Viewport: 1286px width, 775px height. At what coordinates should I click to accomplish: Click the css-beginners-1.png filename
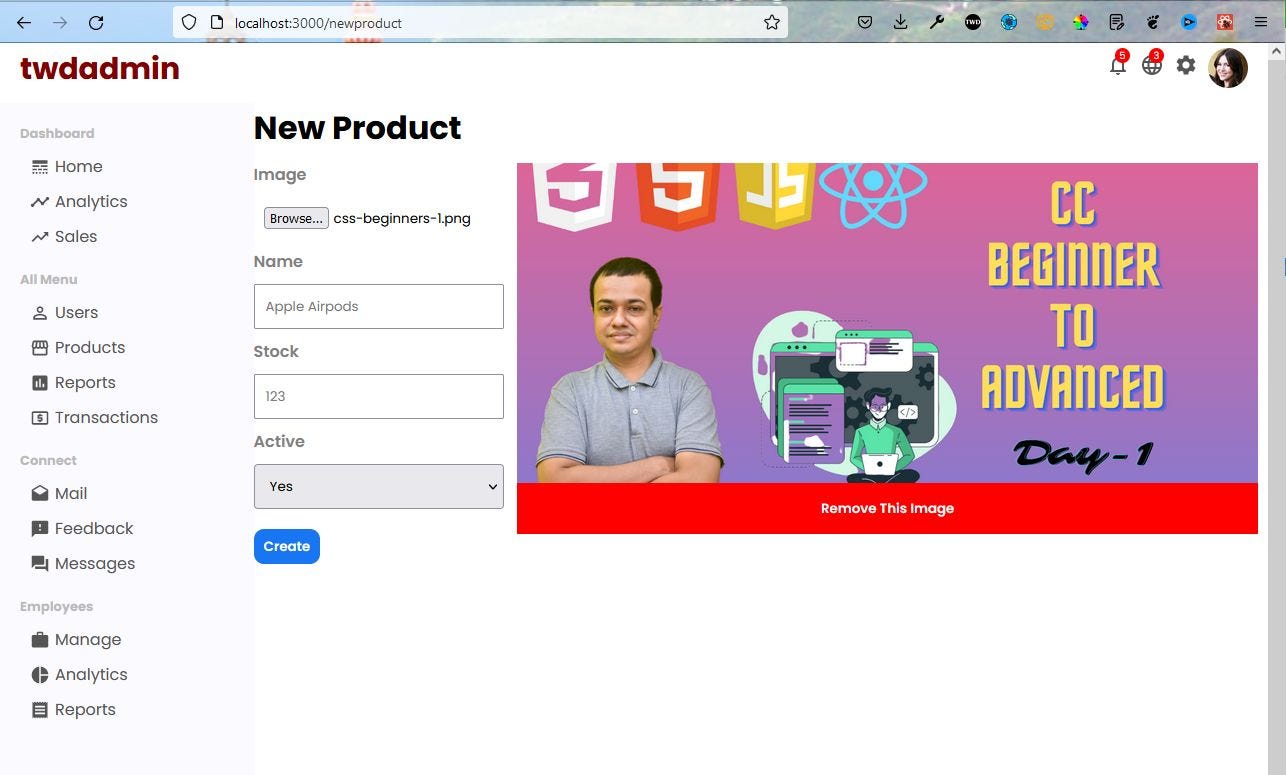coord(402,218)
